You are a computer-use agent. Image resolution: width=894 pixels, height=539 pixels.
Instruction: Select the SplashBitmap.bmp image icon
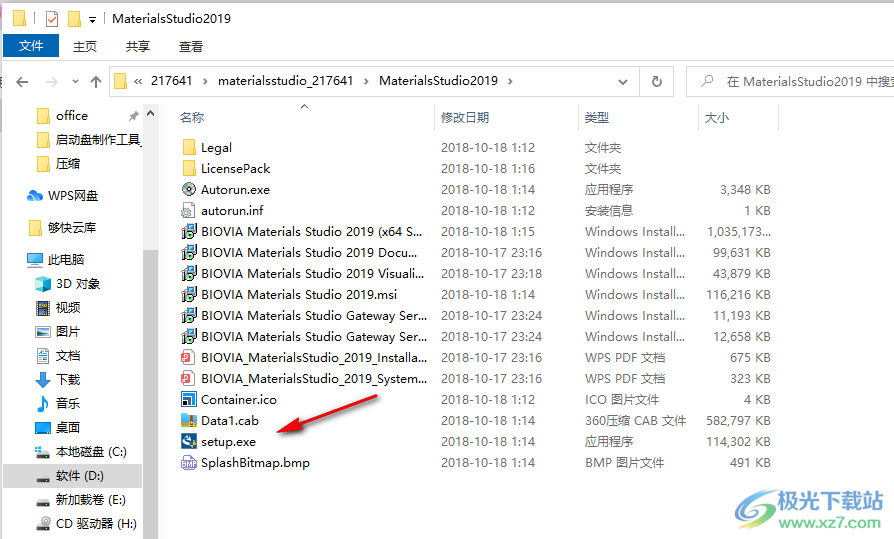(x=189, y=463)
